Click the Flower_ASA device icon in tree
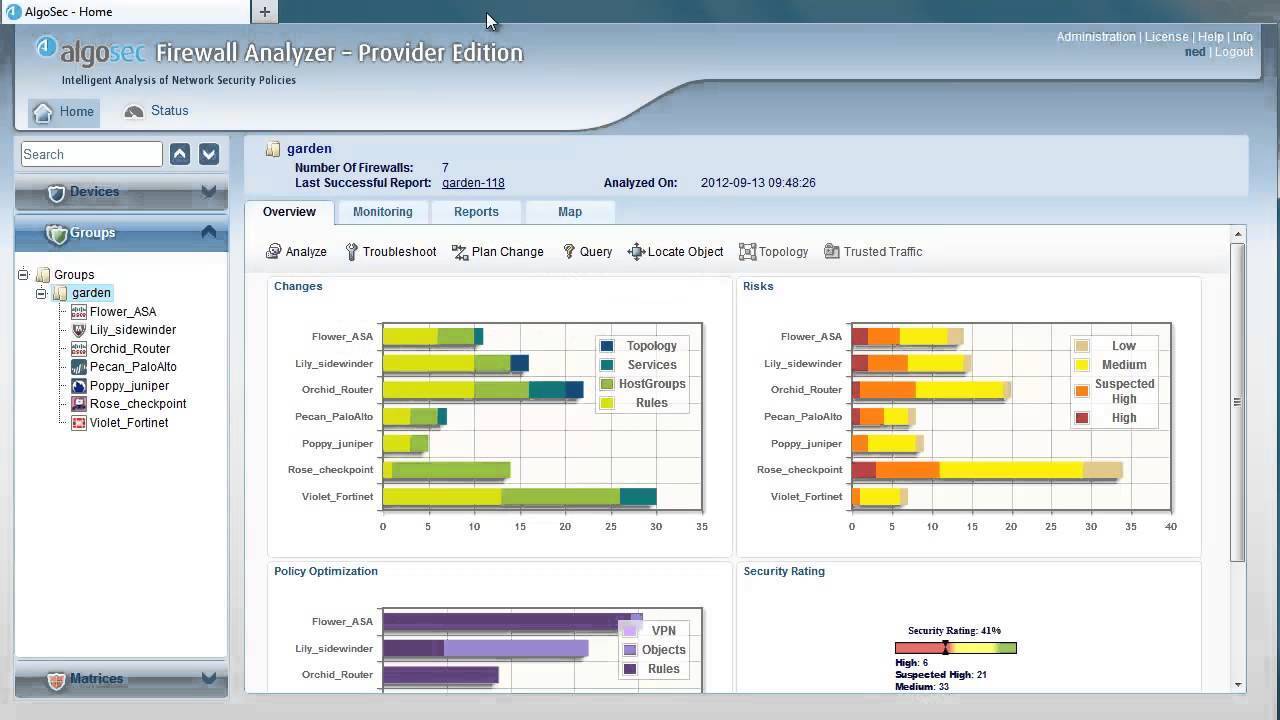Viewport: 1280px width, 720px height. point(79,312)
